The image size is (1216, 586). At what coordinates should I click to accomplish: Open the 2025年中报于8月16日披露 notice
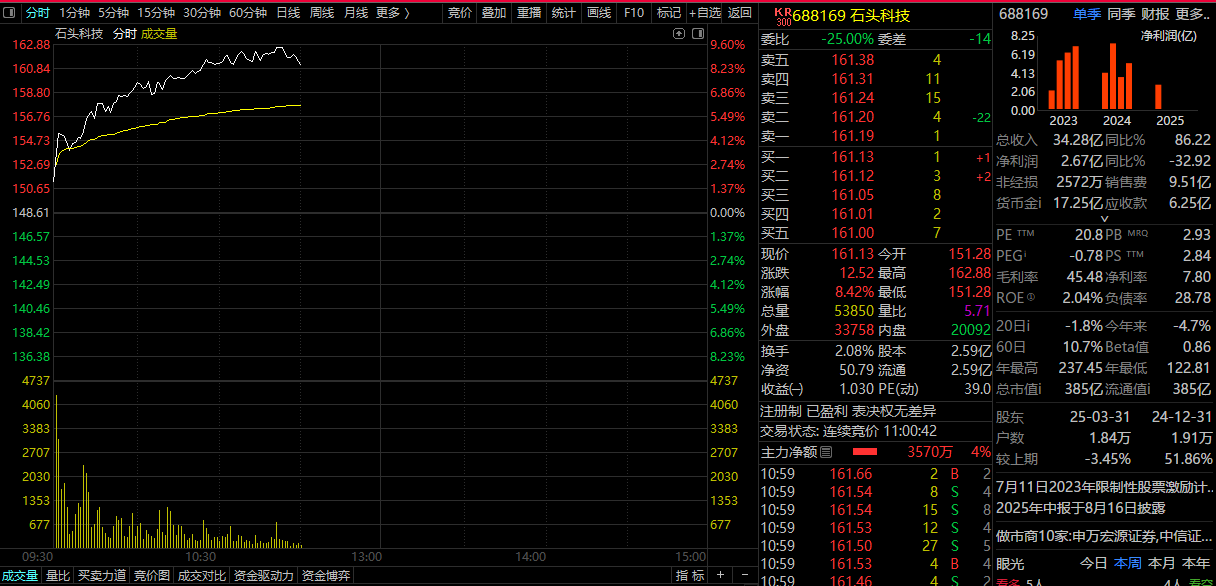click(1081, 507)
